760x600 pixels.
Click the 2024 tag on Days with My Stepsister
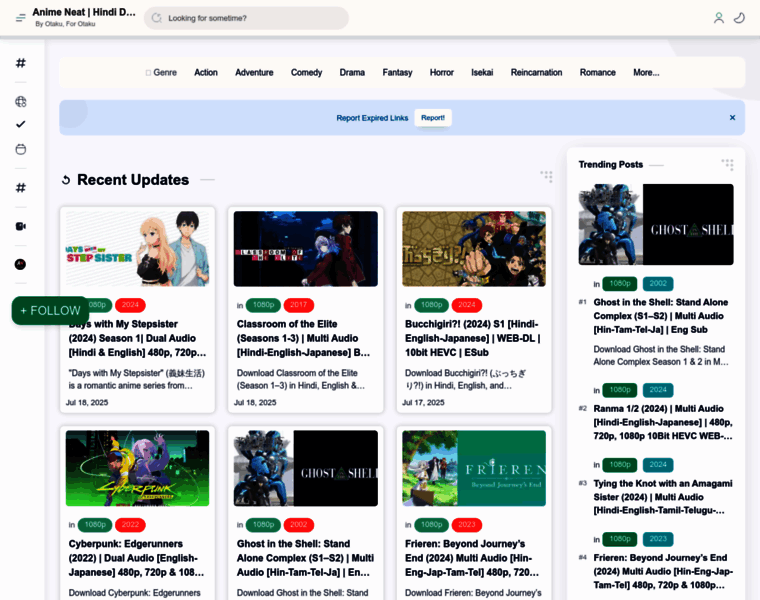130,305
